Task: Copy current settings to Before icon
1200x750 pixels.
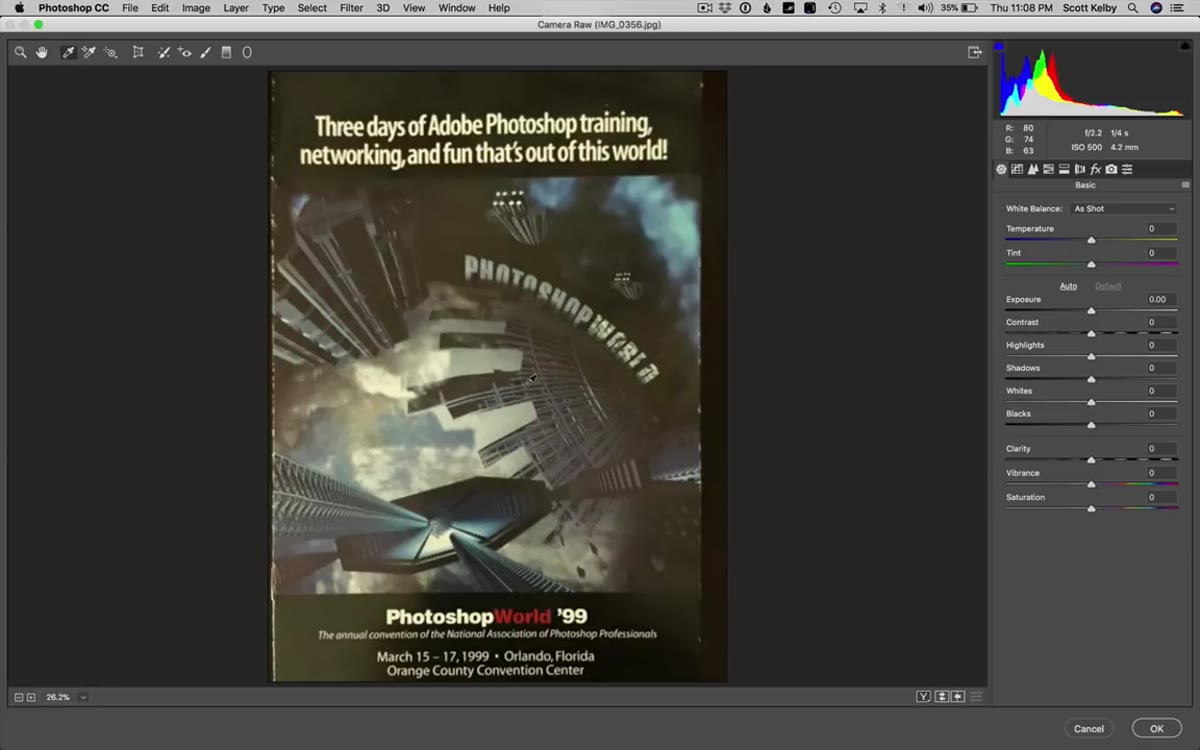Action: 958,697
